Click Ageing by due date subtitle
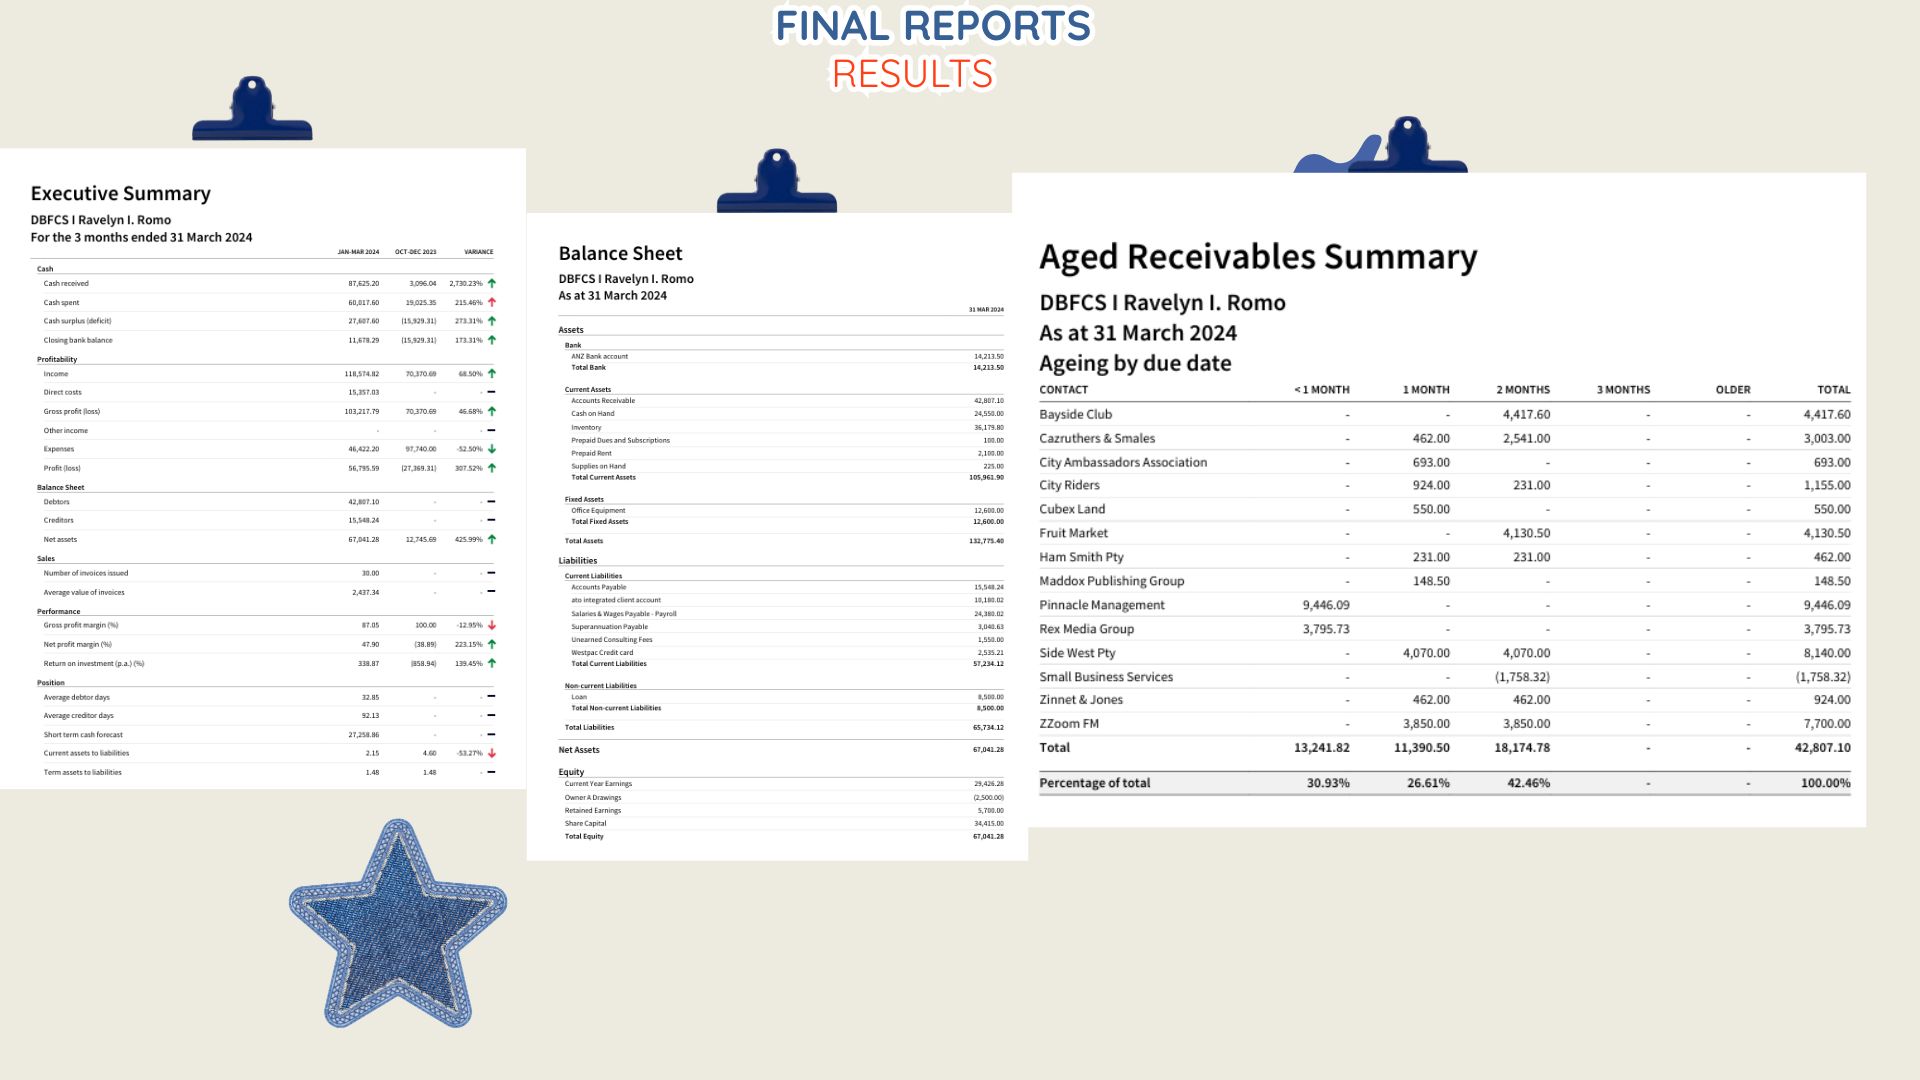 coord(1135,363)
